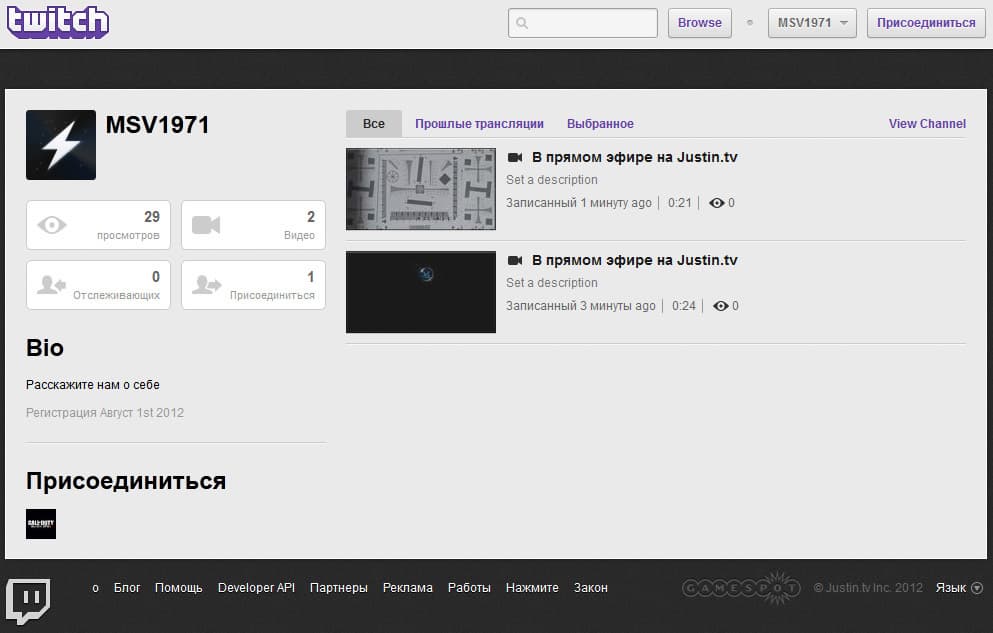Switch to the Выбранное tab

tap(600, 123)
